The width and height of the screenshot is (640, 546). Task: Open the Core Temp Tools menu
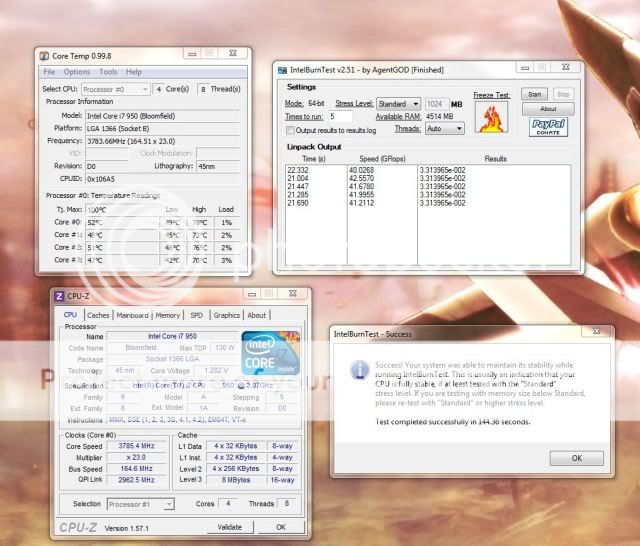point(108,72)
